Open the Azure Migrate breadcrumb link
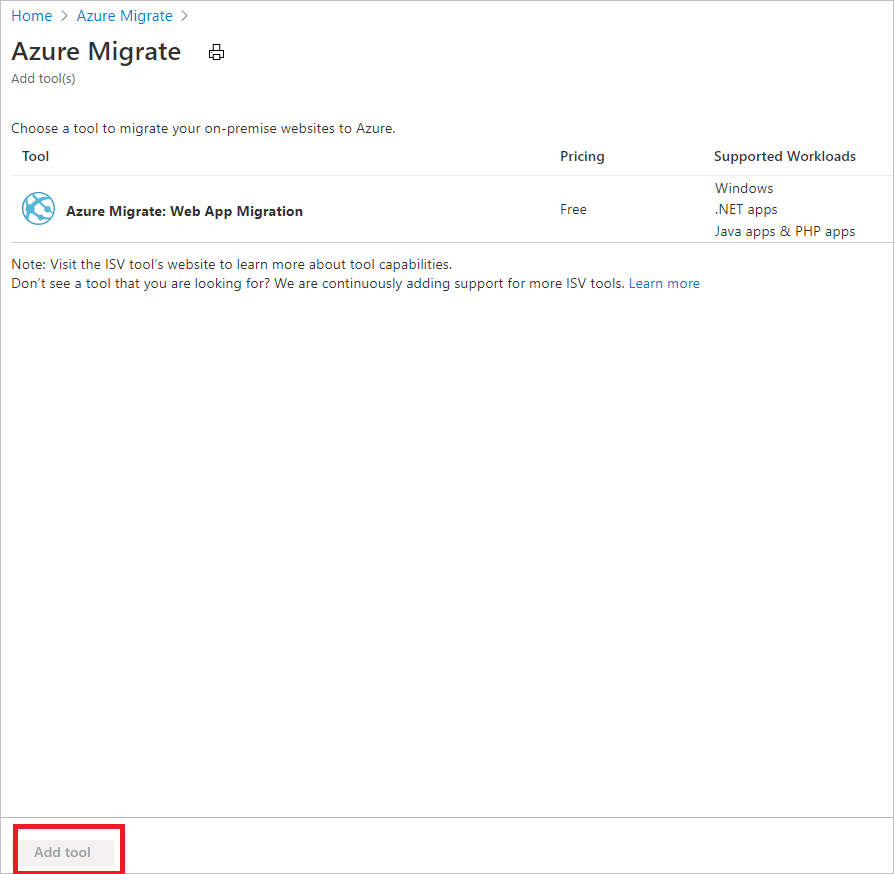Screen dimensions: 894x874 coord(124,16)
